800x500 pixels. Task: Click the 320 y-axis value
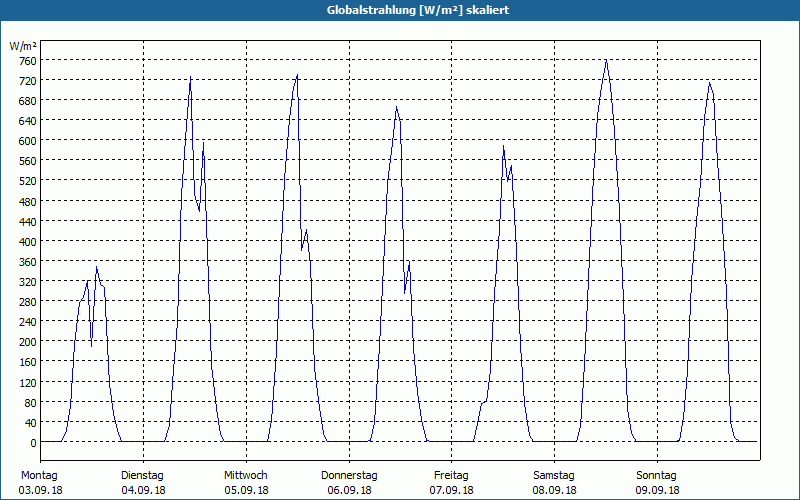coord(27,282)
